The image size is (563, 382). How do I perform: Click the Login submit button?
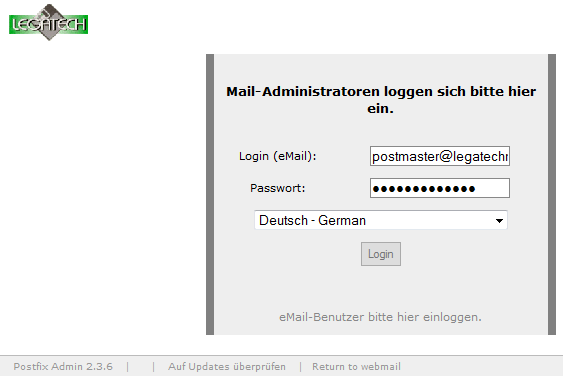coord(381,254)
